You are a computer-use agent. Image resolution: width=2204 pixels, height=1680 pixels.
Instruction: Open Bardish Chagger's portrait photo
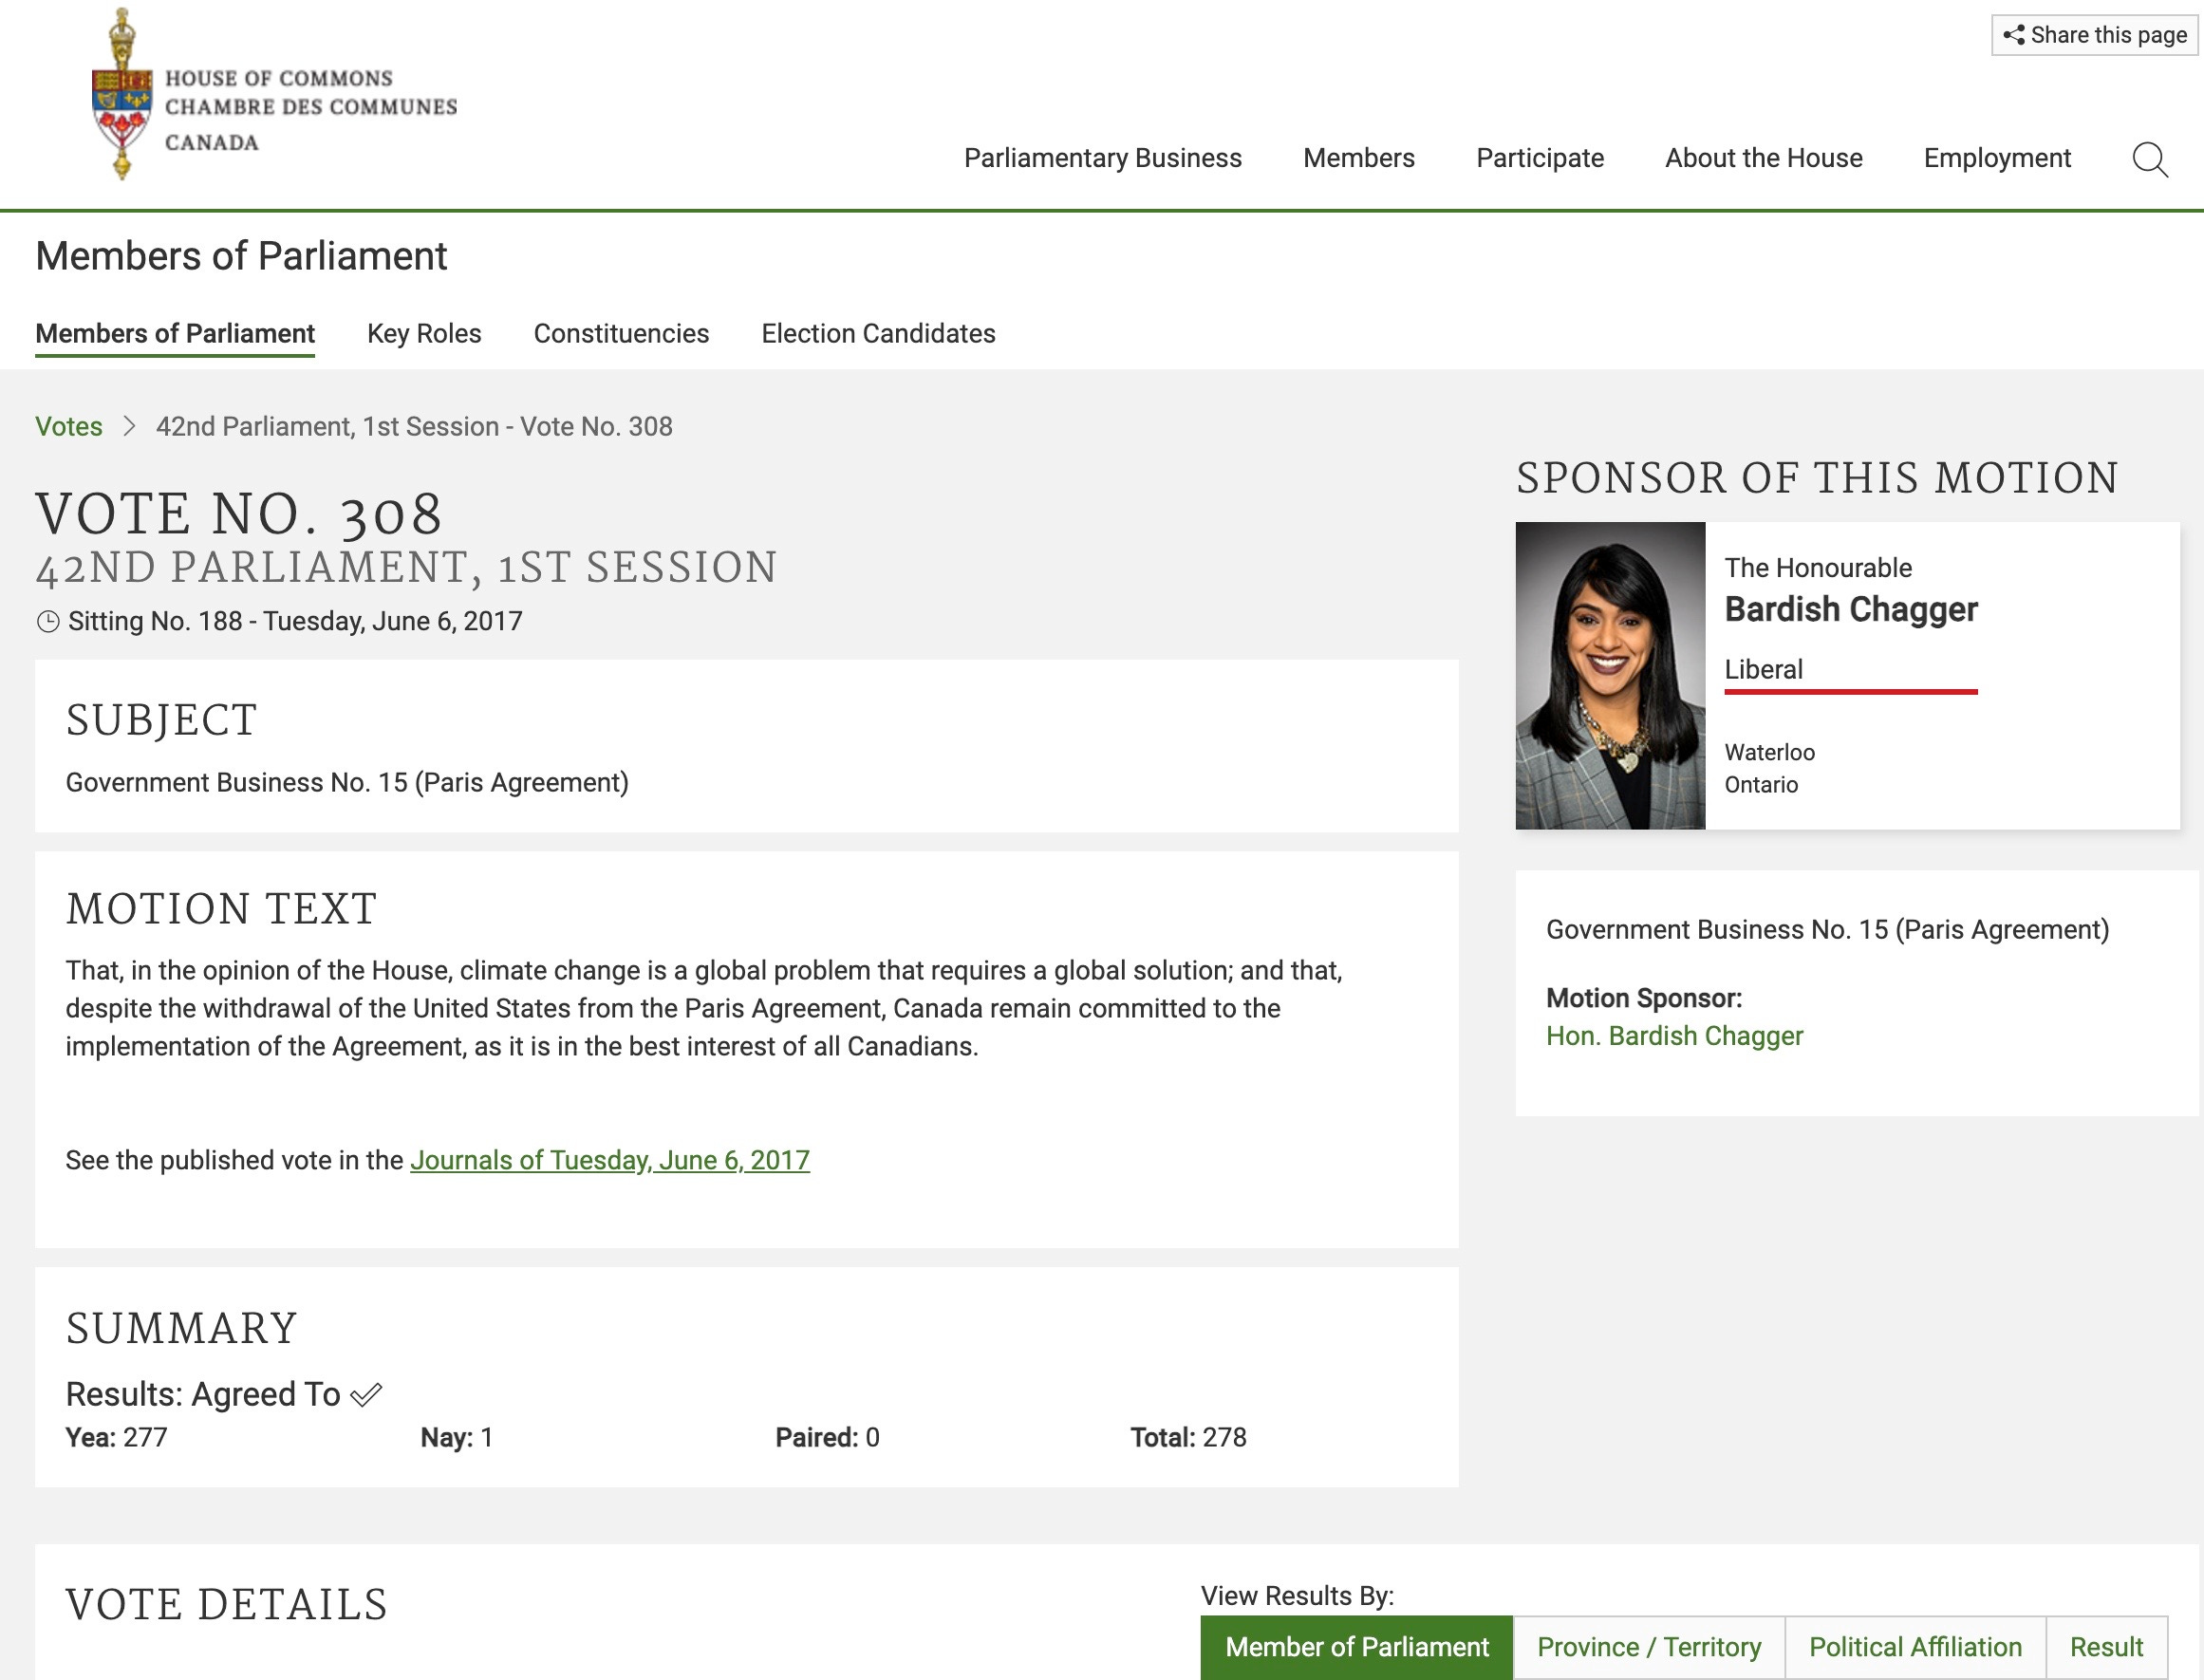[x=1610, y=675]
